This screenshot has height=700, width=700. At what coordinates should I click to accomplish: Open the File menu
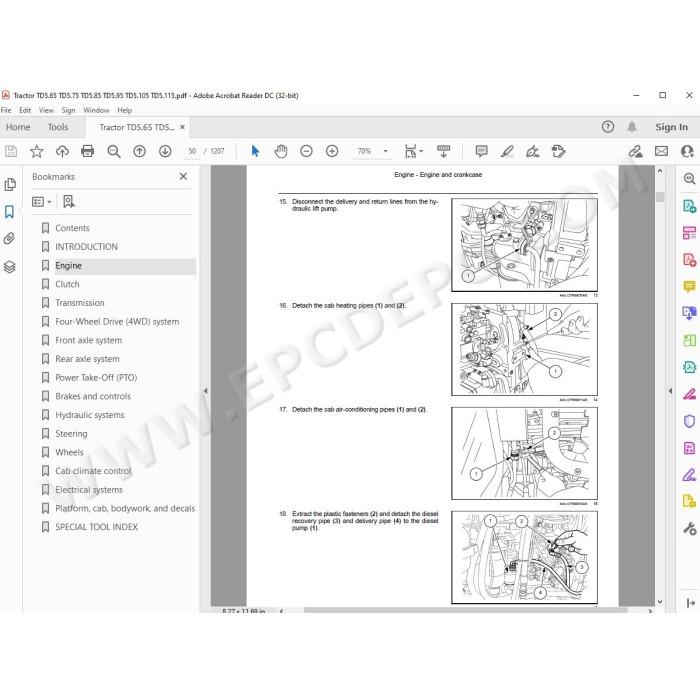(6, 110)
